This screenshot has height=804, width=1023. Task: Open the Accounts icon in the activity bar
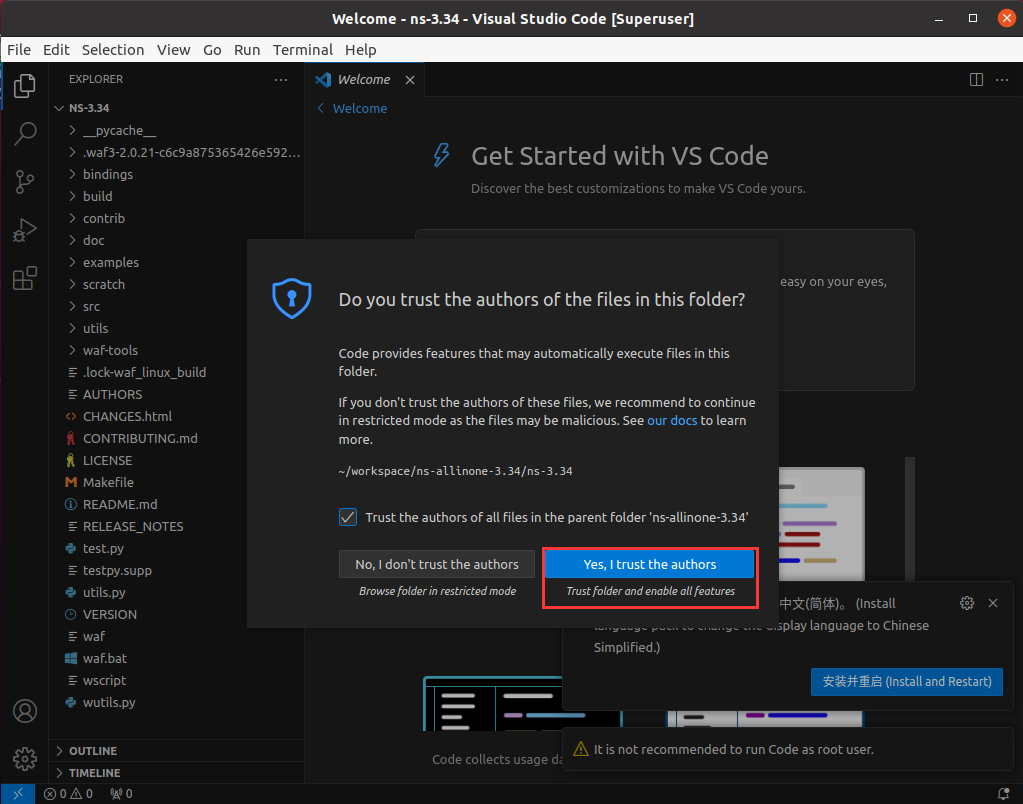click(x=25, y=710)
